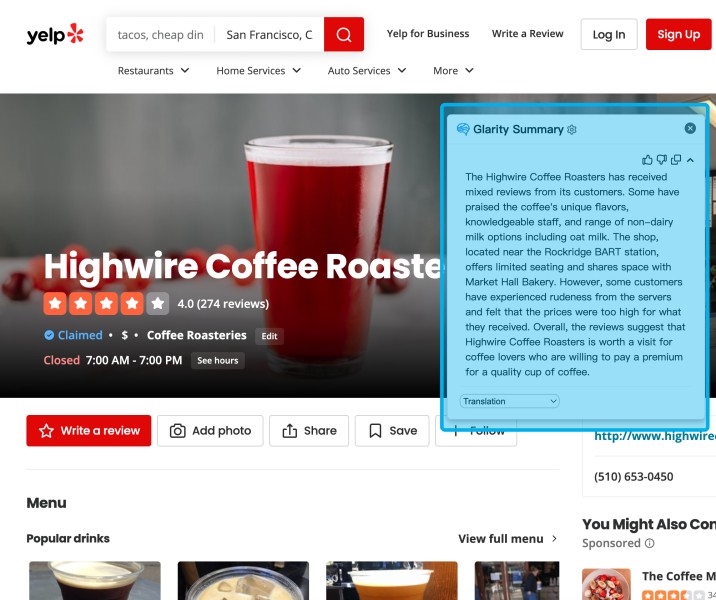Click the Add photo button
The width and height of the screenshot is (716, 600).
pos(210,431)
